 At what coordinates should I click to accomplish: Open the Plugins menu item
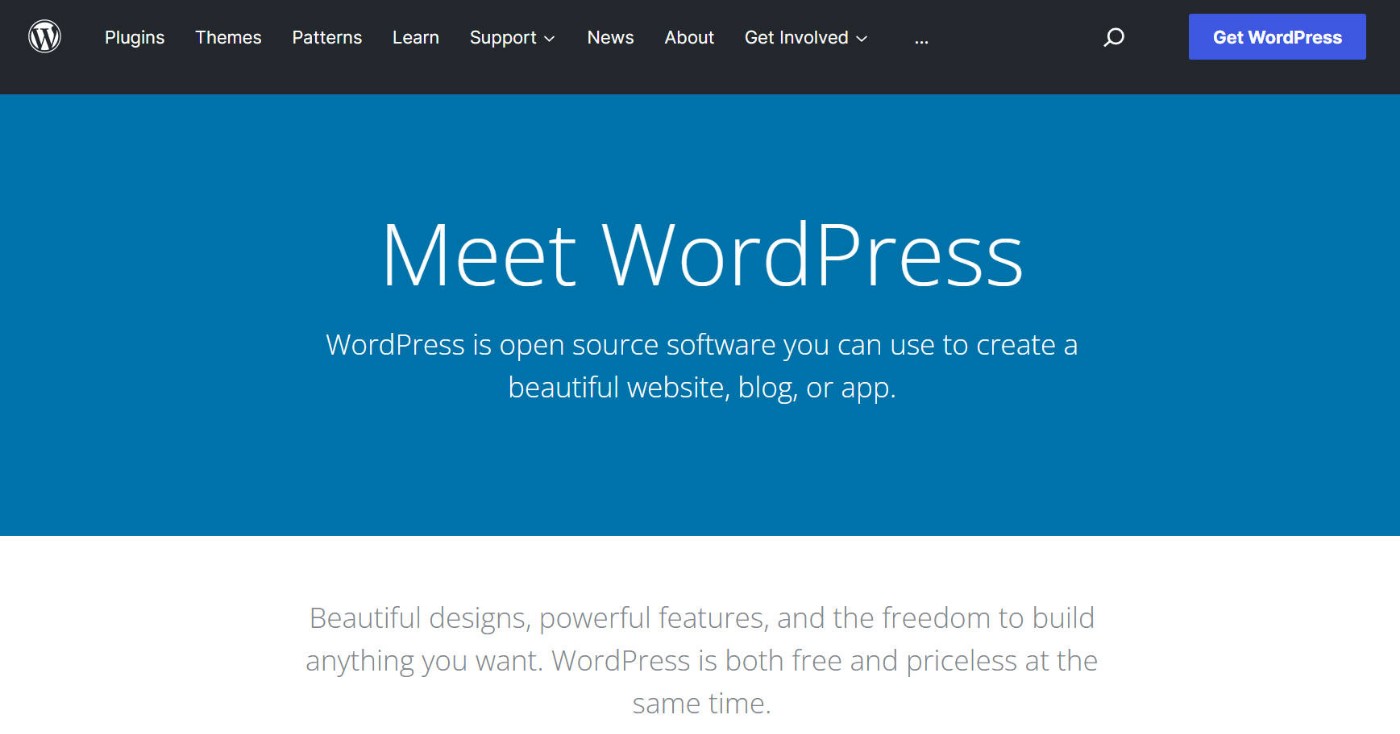[133, 37]
